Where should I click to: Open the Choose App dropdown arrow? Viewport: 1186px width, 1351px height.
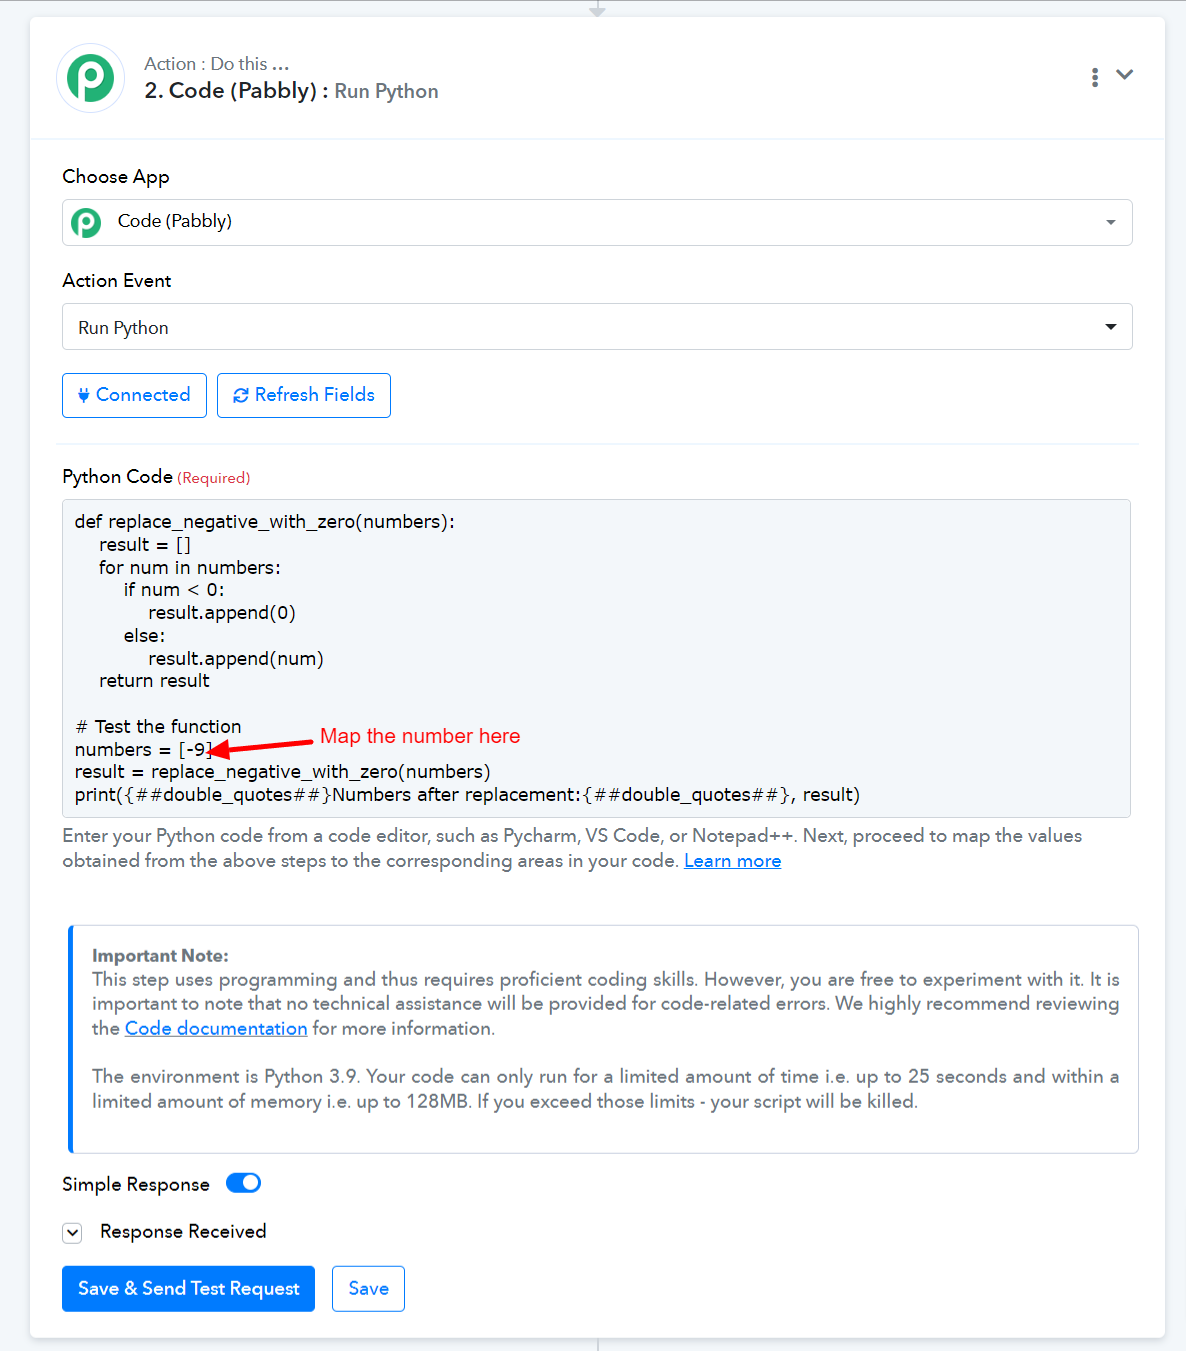coord(1111,222)
